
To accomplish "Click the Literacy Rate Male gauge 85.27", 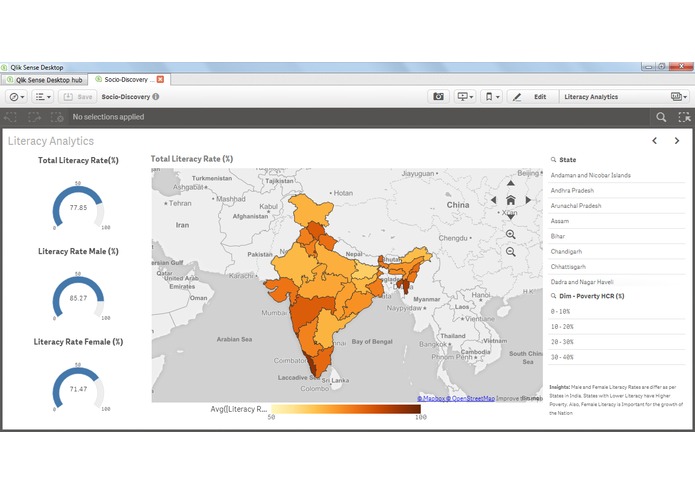I will tap(78, 297).
